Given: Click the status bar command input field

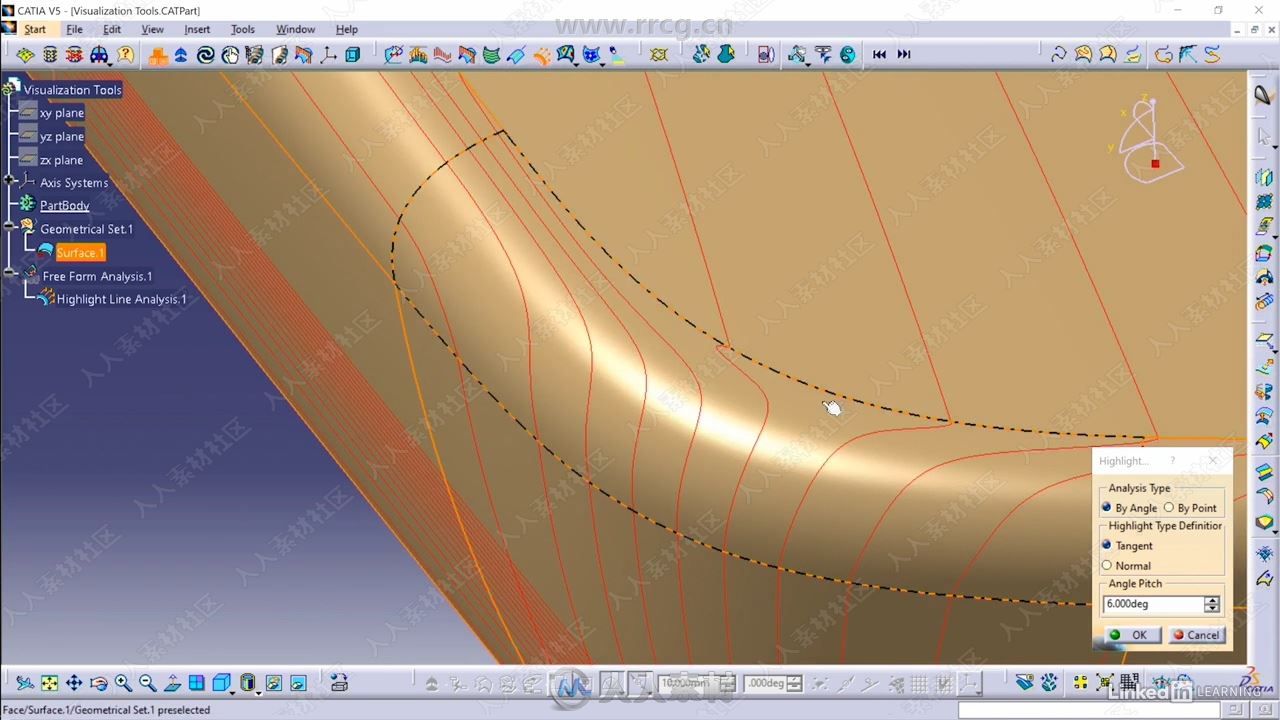Looking at the screenshot, I should [1089, 710].
